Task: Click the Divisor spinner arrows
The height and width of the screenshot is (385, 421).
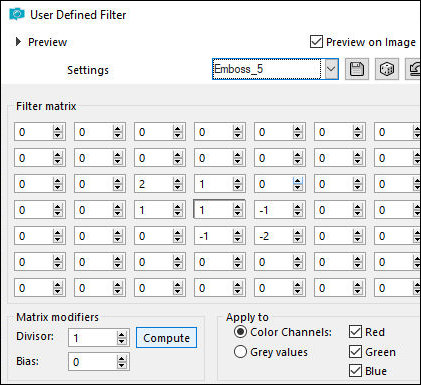Action: (x=122, y=338)
